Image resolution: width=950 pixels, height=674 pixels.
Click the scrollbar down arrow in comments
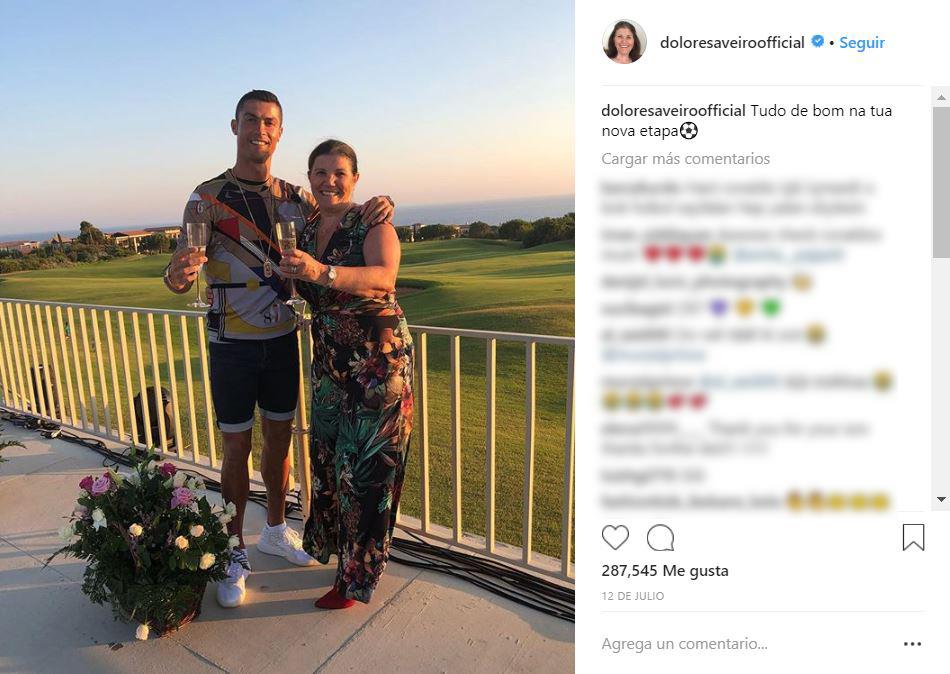point(942,499)
